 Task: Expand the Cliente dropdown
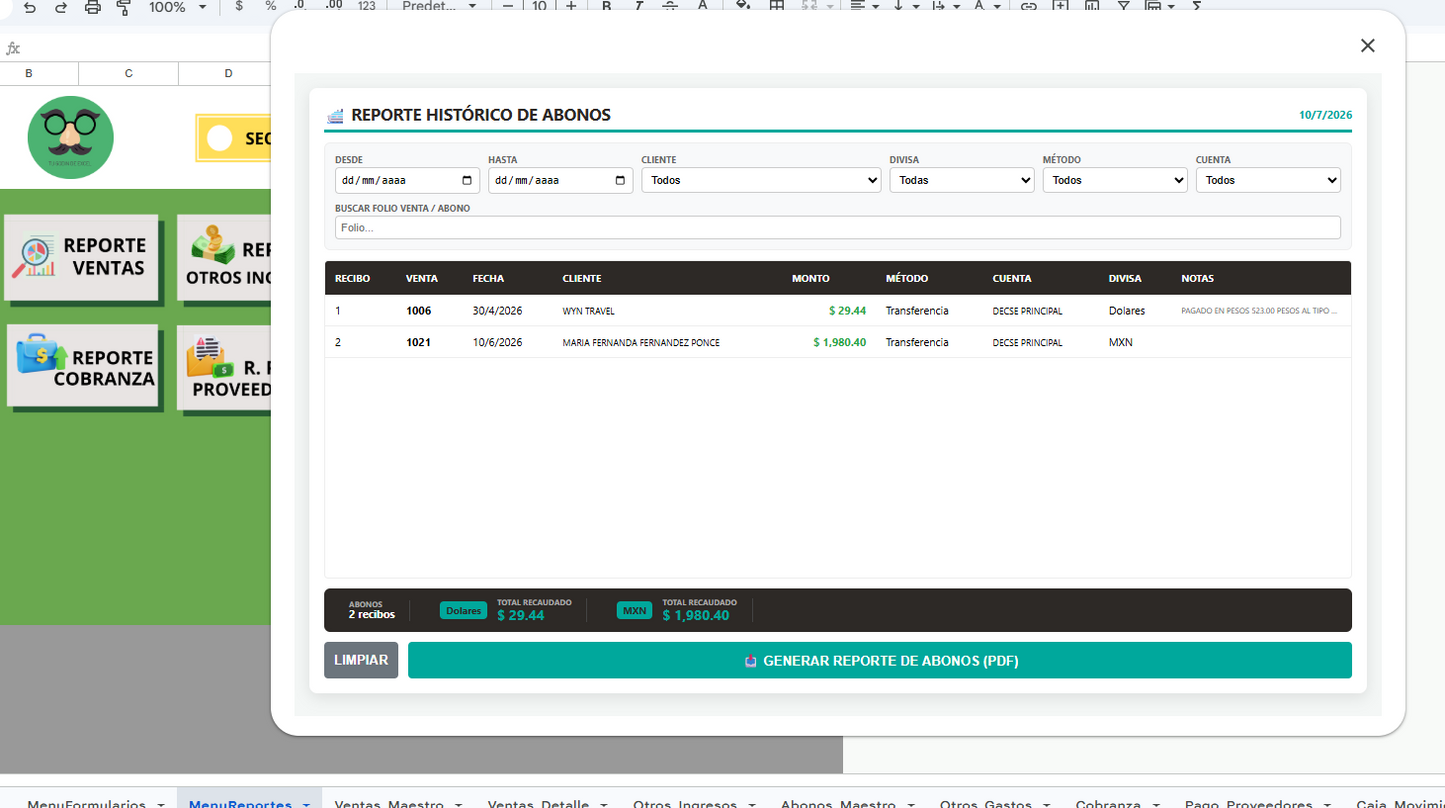761,180
